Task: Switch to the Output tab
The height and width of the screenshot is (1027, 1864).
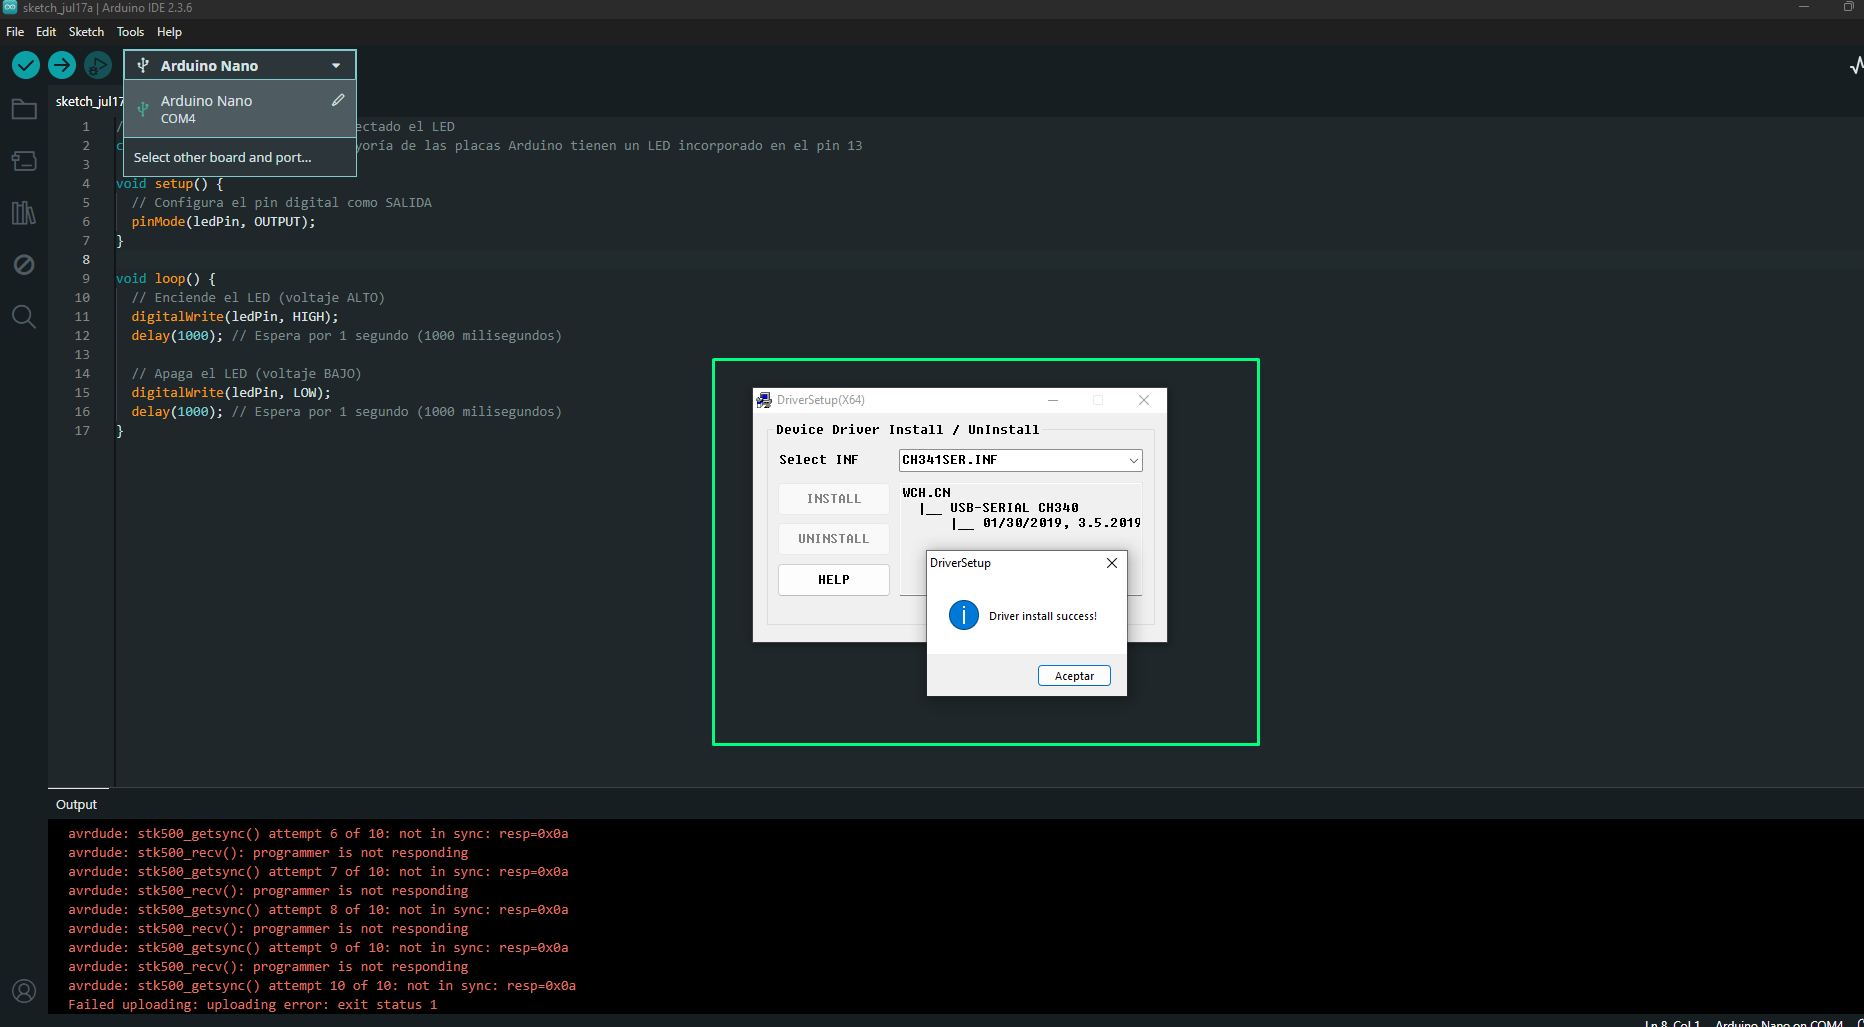Action: [76, 804]
